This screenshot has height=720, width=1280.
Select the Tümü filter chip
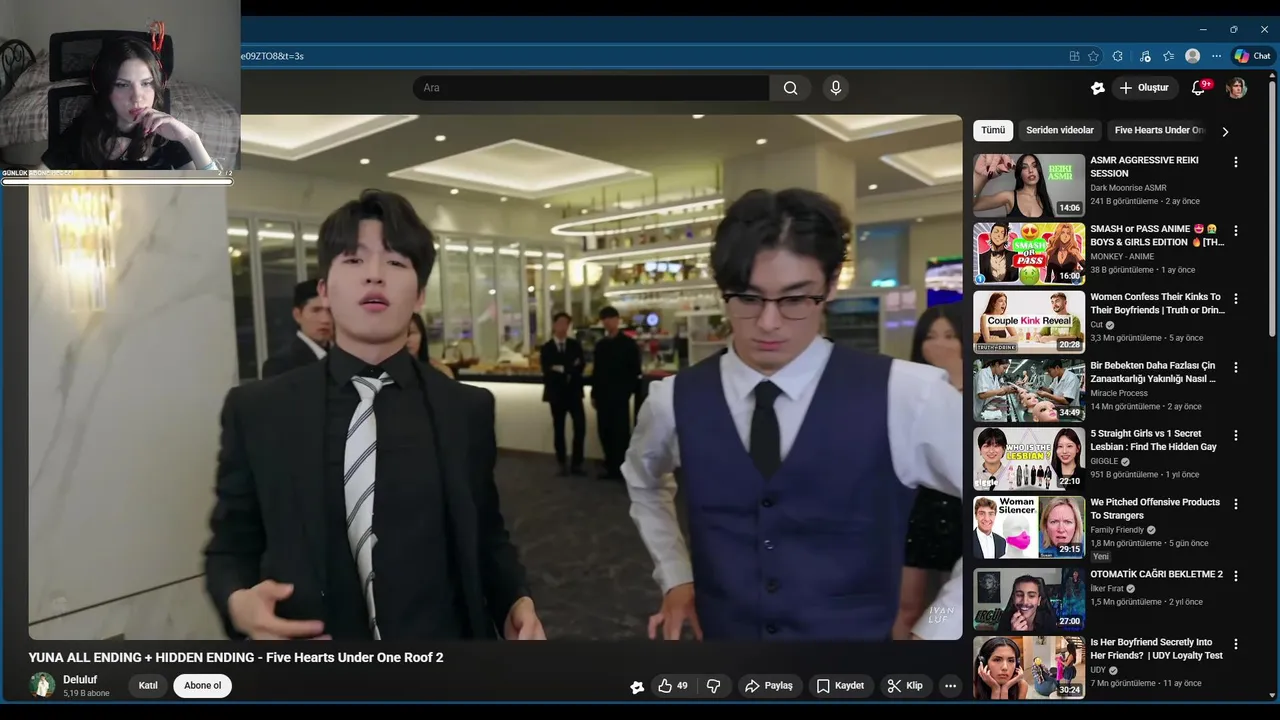pyautogui.click(x=993, y=130)
